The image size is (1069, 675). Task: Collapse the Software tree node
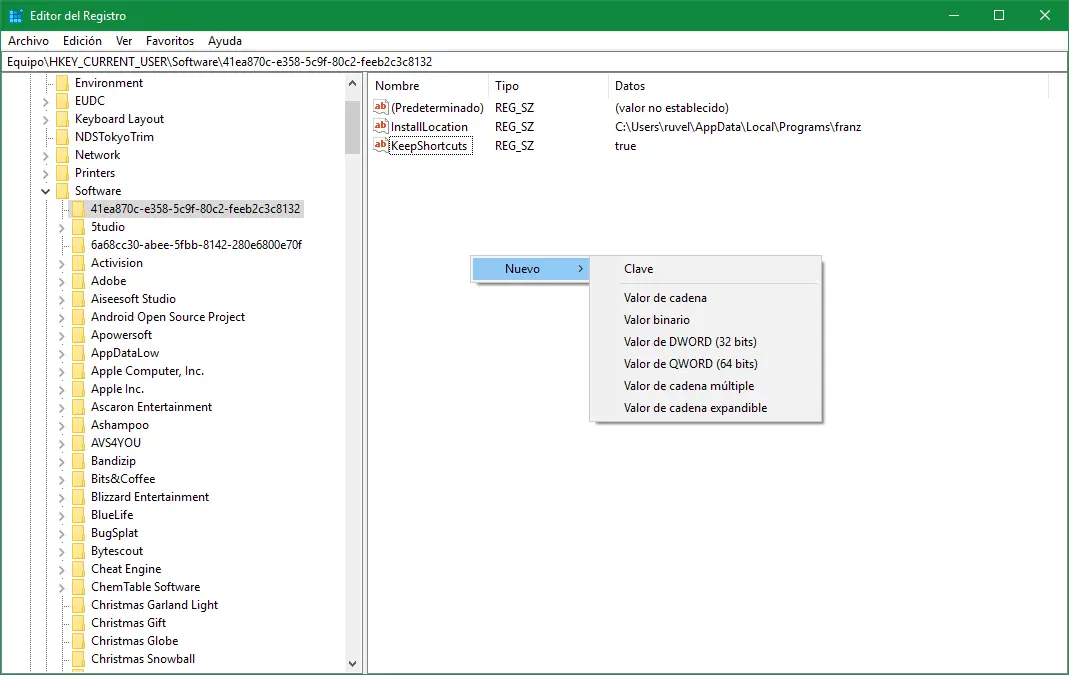pyautogui.click(x=46, y=191)
